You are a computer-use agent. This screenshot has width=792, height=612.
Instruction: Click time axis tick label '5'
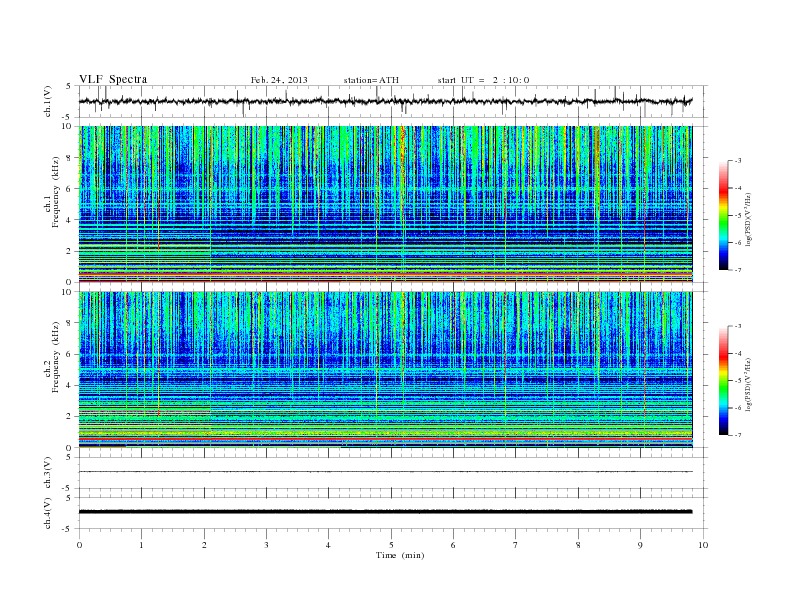391,545
